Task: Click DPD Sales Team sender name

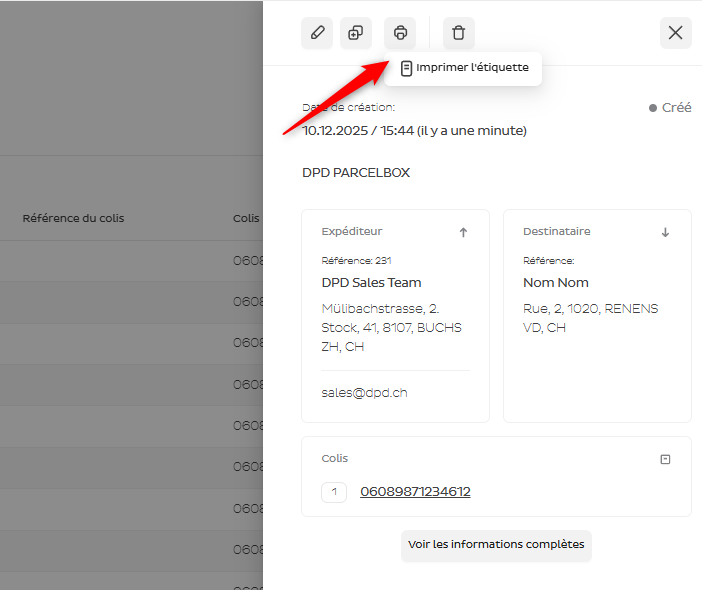Action: point(372,282)
